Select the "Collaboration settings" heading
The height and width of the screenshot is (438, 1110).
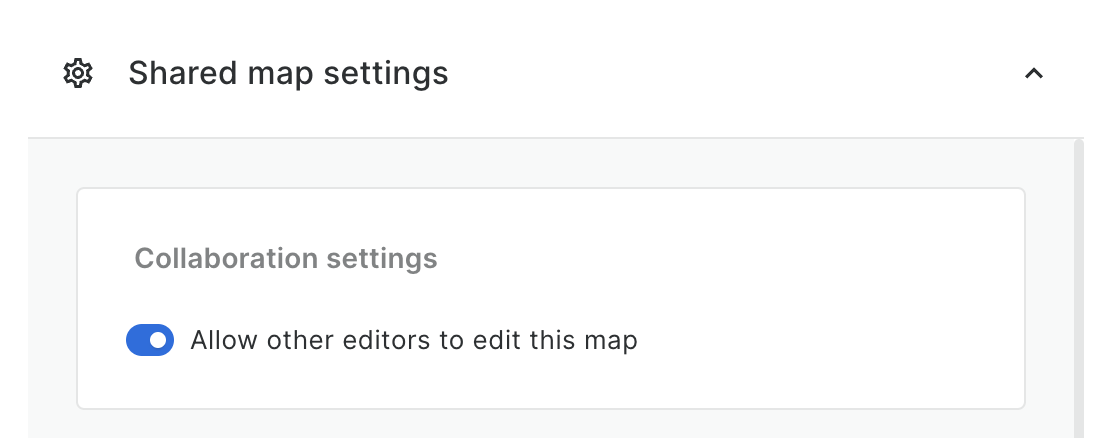click(x=286, y=258)
